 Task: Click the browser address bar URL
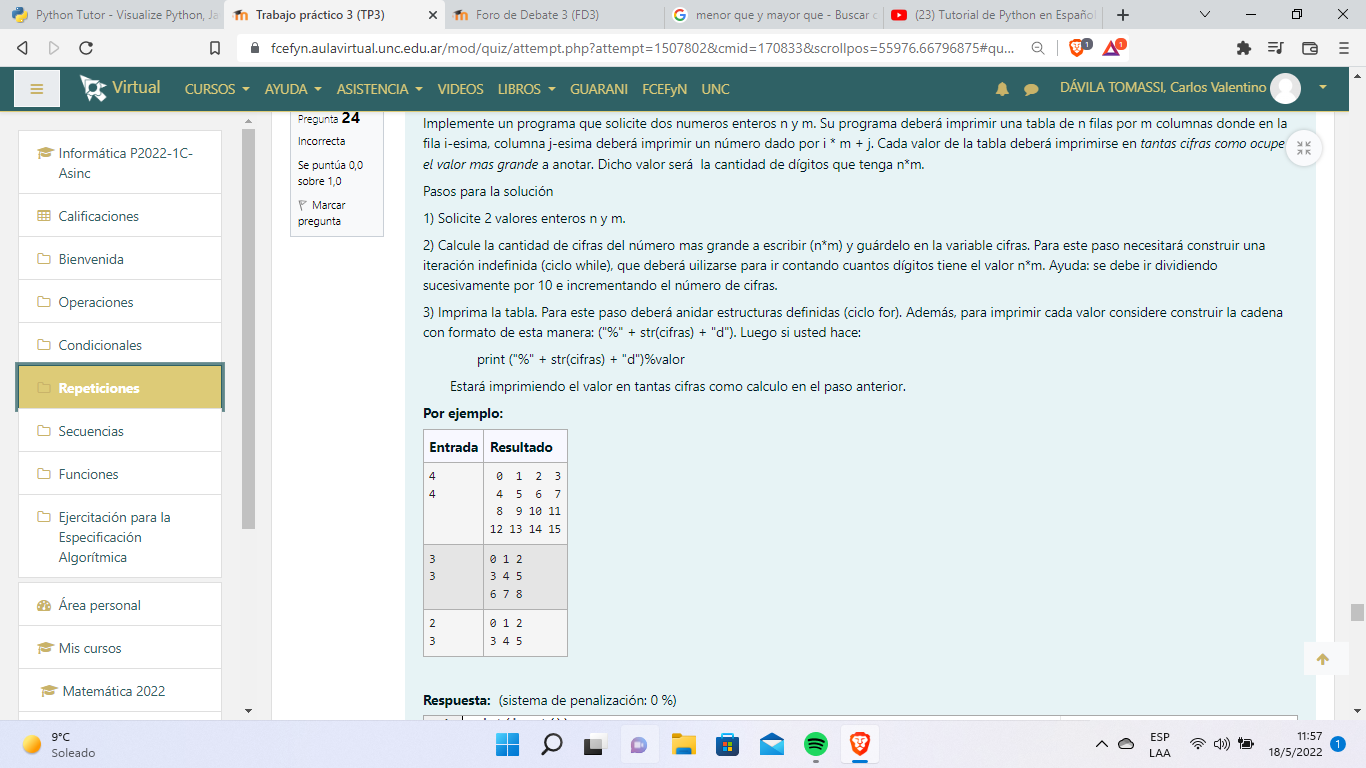(642, 48)
